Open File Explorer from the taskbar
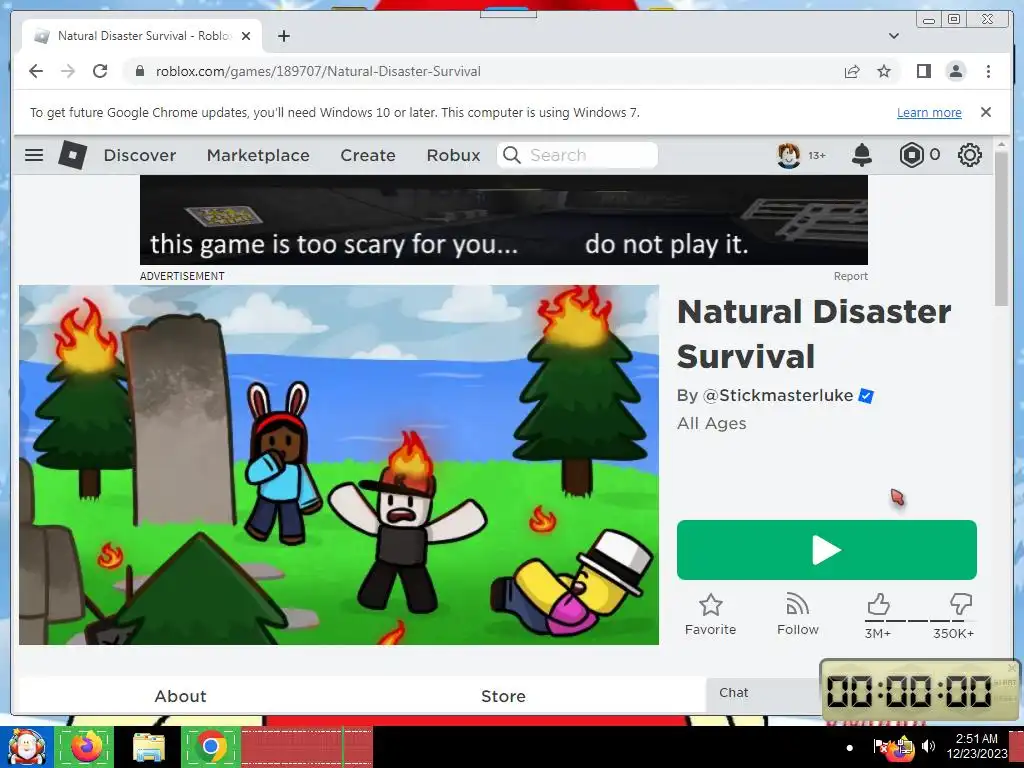The height and width of the screenshot is (768, 1024). (149, 746)
